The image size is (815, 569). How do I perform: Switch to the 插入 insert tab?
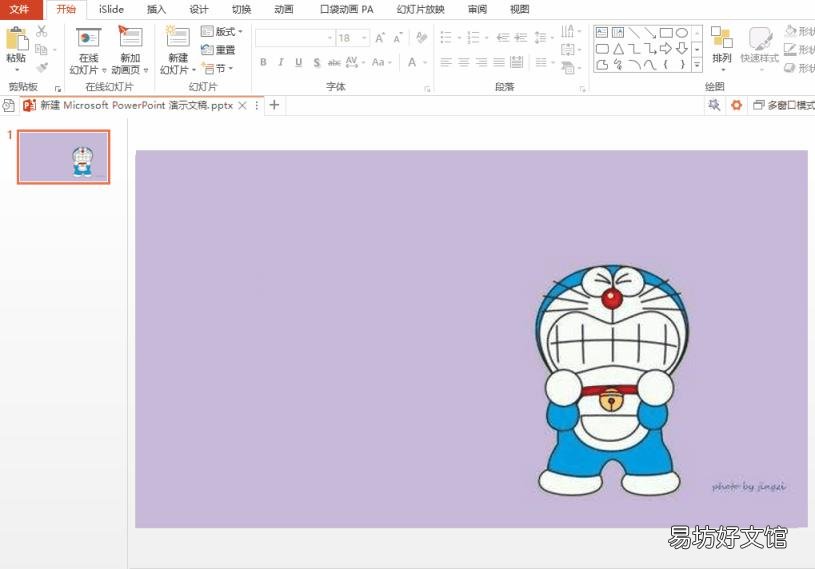(156, 9)
